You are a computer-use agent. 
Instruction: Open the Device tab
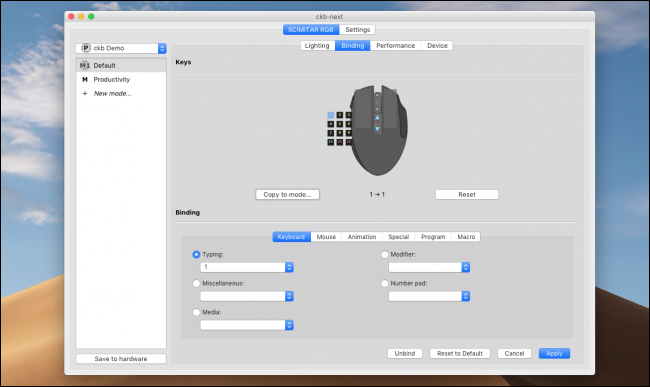pyautogui.click(x=437, y=46)
